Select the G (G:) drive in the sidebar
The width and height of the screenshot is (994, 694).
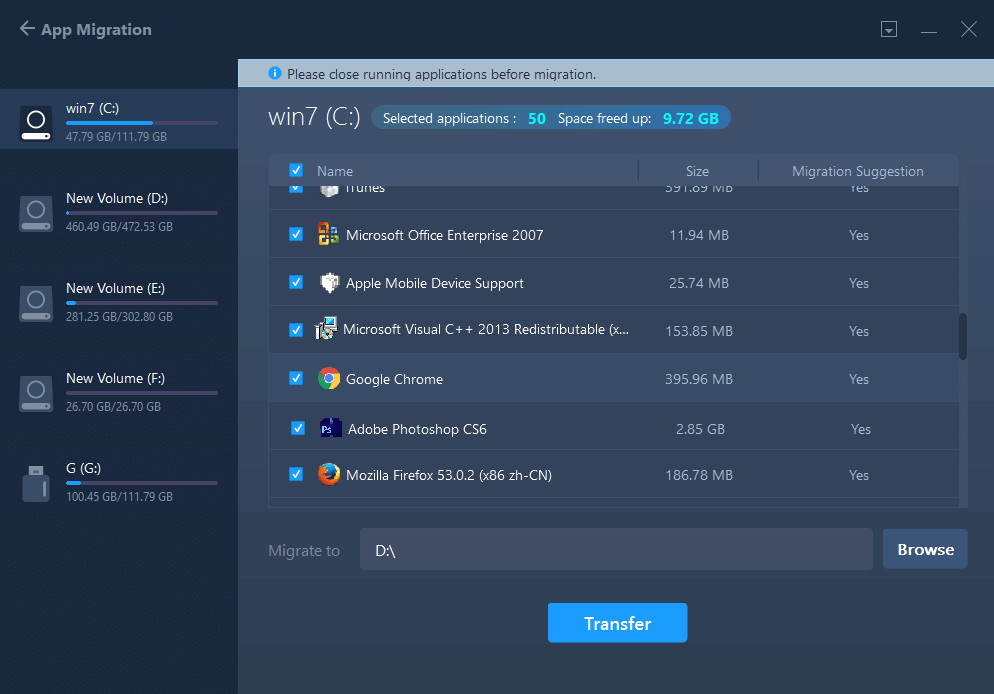[x=119, y=483]
